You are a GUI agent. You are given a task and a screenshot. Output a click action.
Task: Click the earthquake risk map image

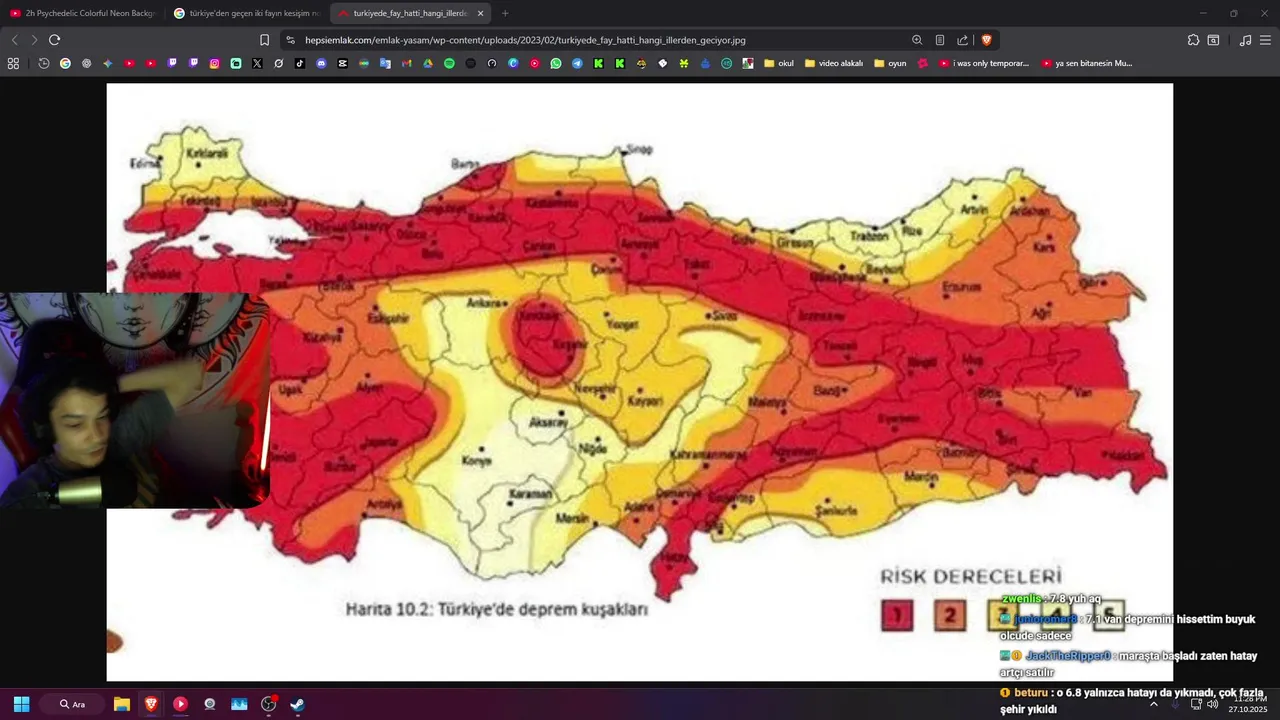click(640, 382)
